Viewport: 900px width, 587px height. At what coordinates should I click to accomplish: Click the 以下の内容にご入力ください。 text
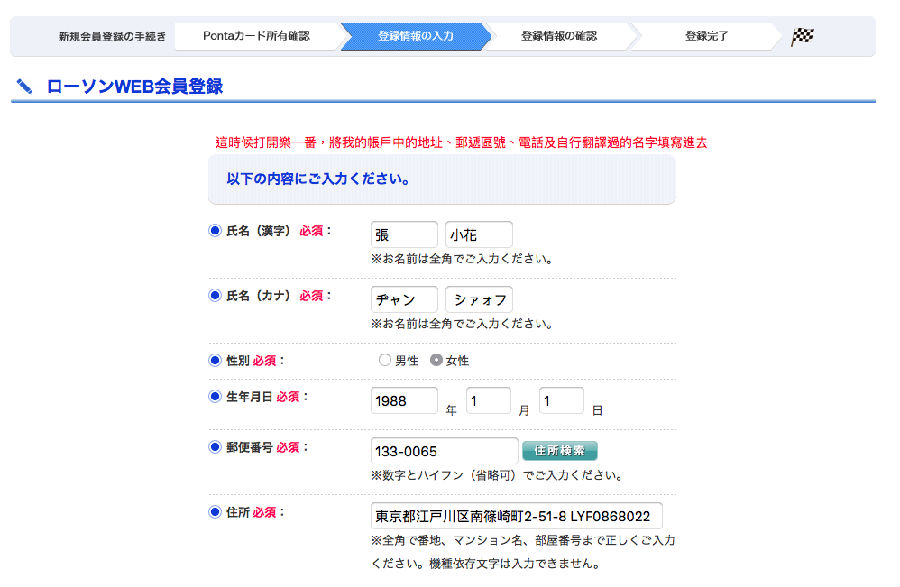tap(318, 178)
